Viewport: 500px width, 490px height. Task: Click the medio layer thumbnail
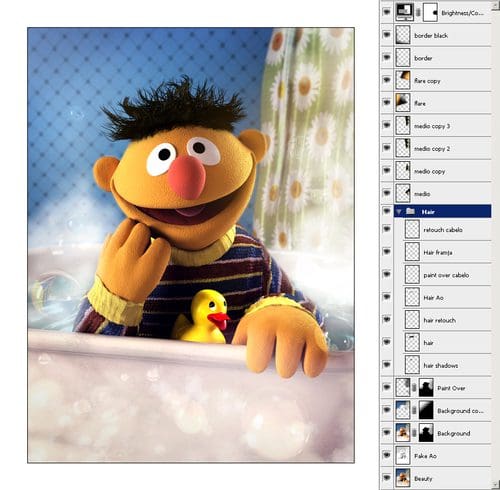pos(403,193)
